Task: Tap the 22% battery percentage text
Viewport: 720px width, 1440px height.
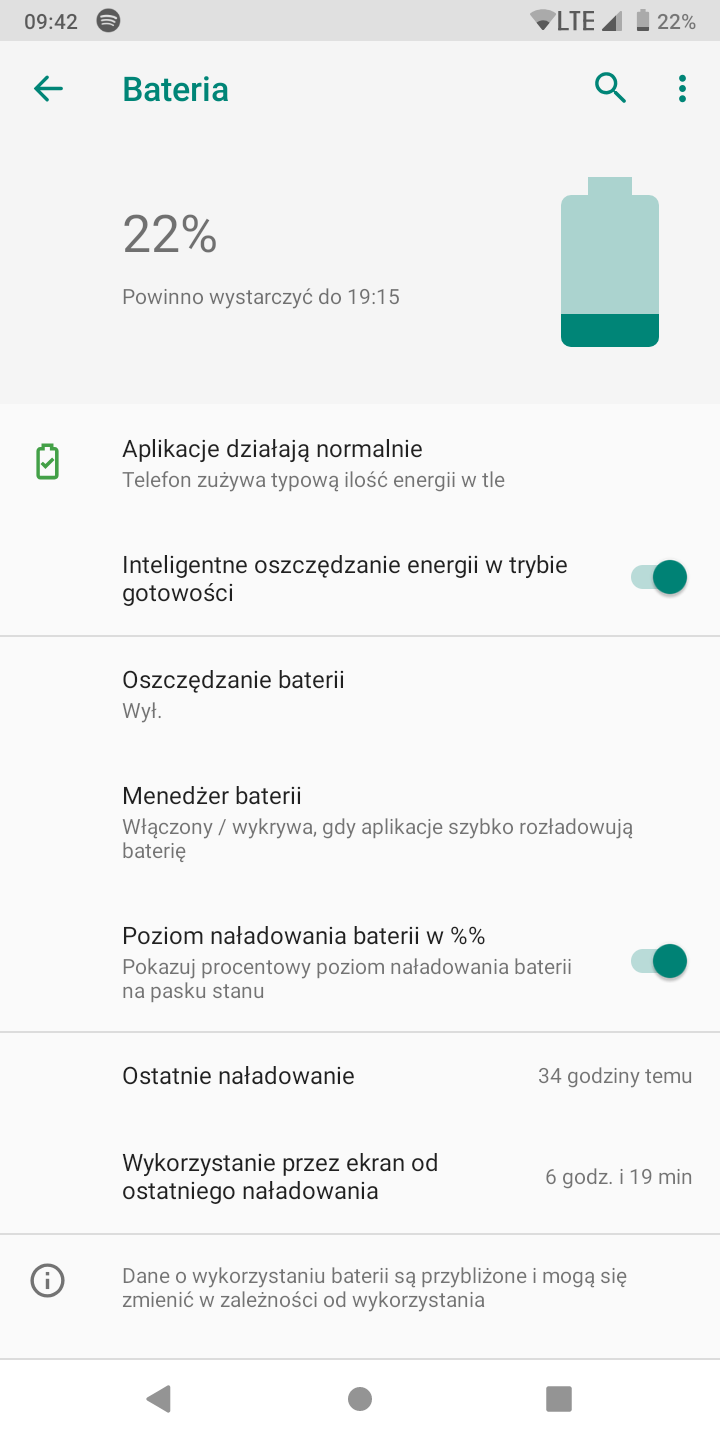Action: pos(170,235)
